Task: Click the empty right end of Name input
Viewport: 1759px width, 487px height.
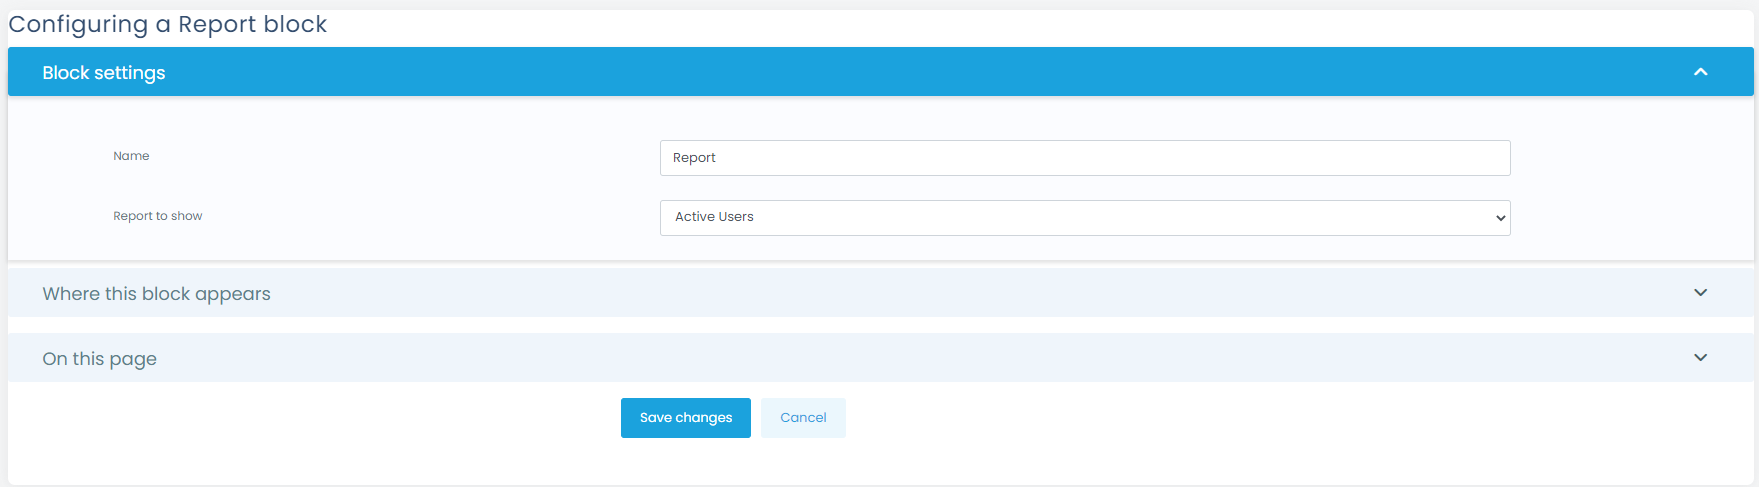Action: (x=1450, y=158)
